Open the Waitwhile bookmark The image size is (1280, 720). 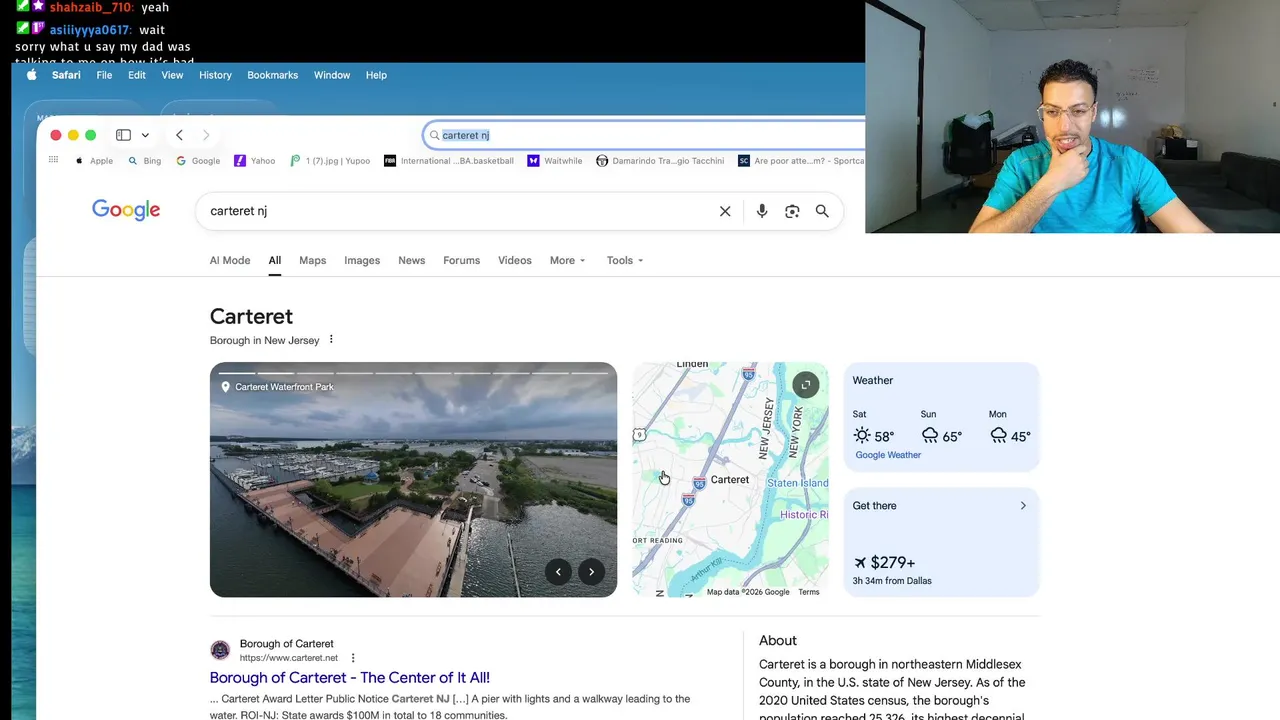point(555,160)
